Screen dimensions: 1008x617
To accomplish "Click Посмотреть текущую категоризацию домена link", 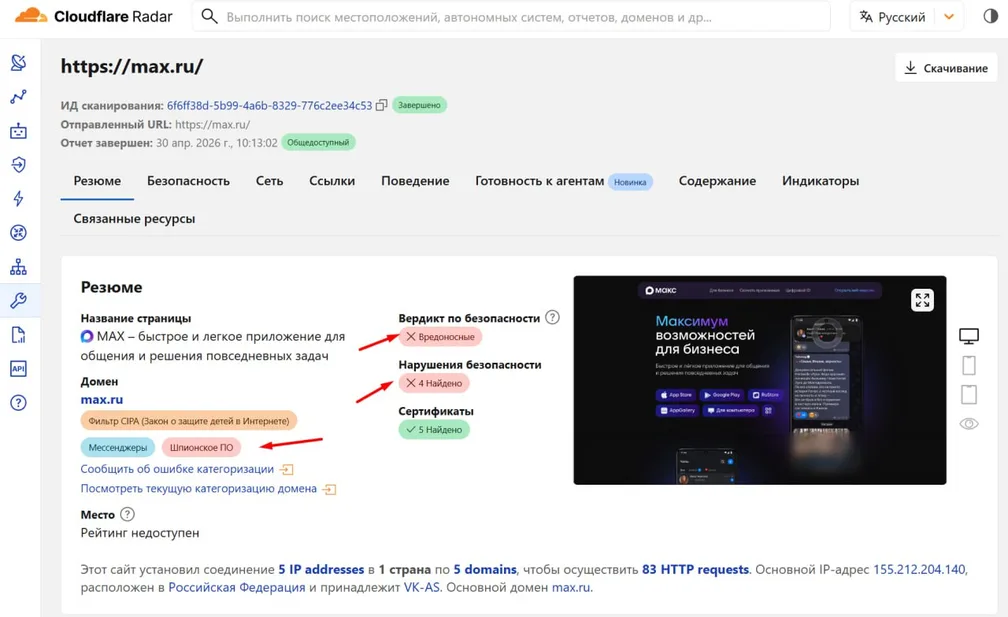I will (x=199, y=488).
